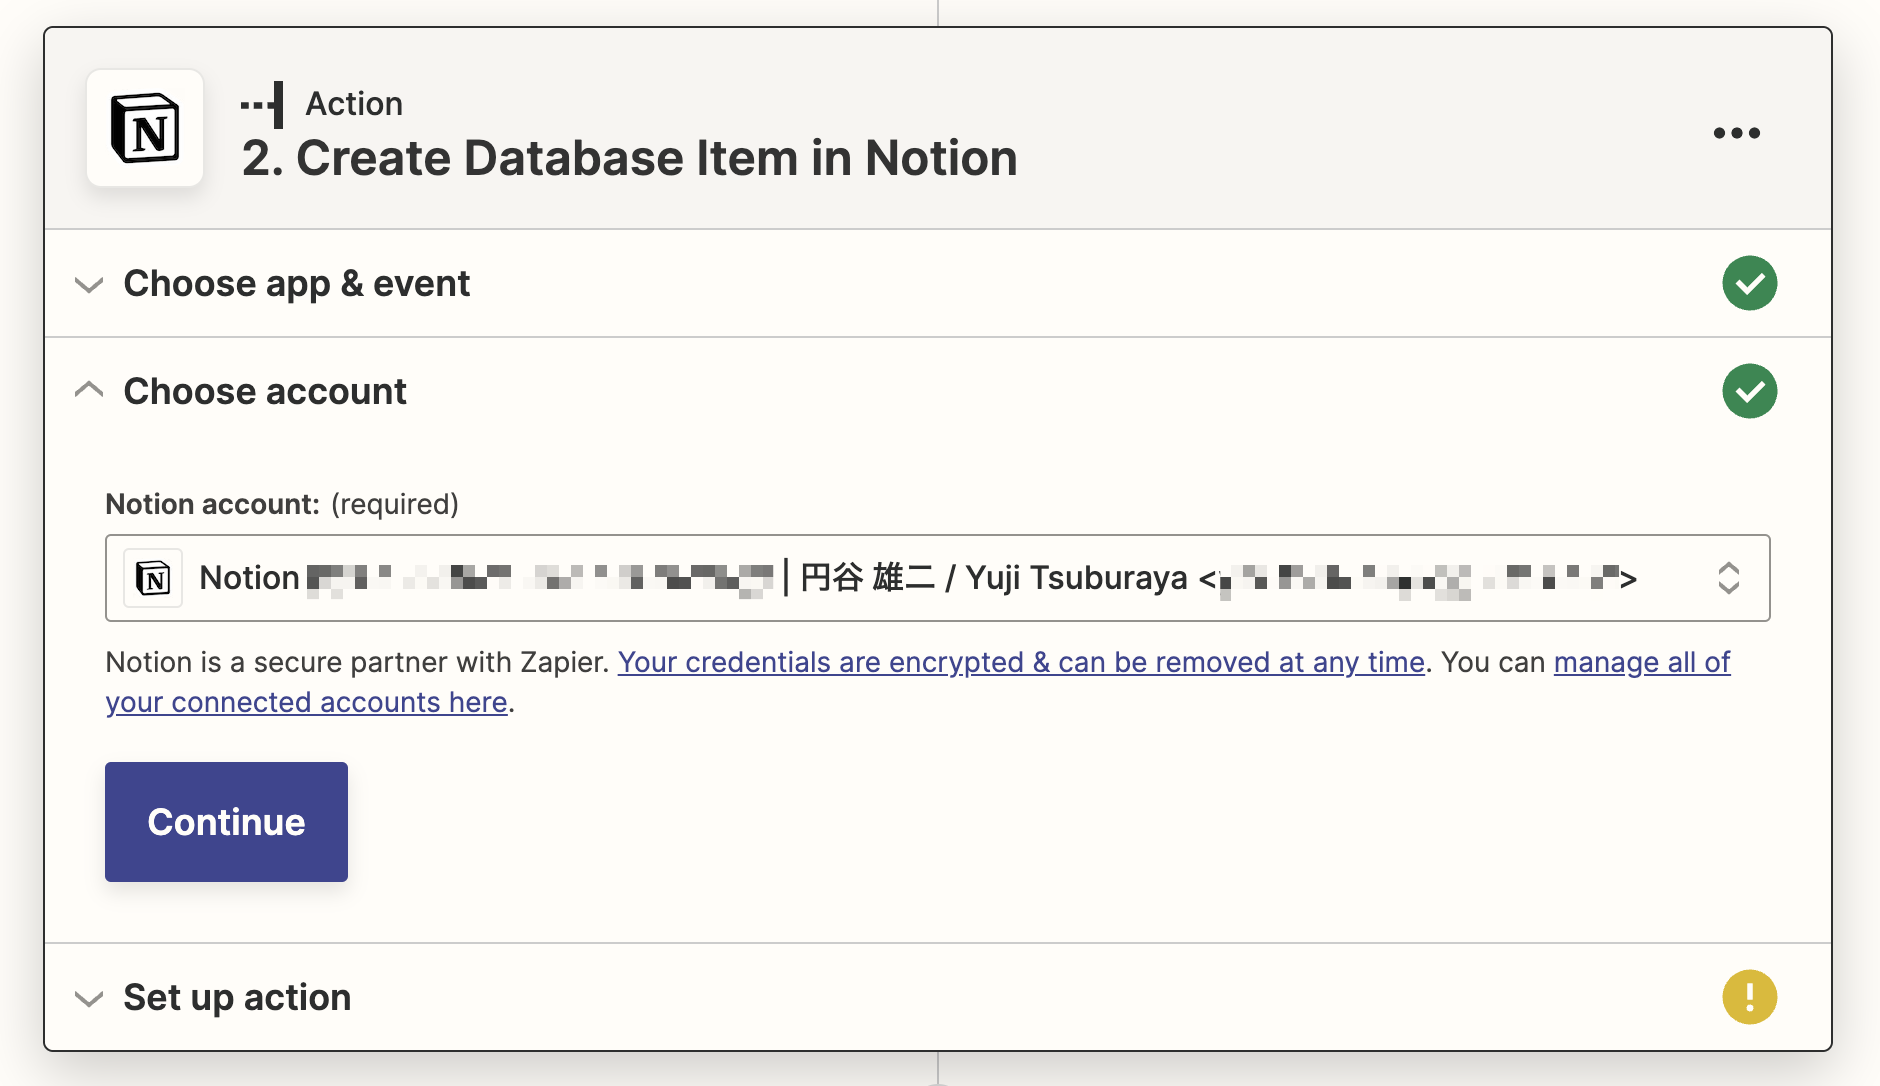Collapse the Choose account section

coord(89,390)
